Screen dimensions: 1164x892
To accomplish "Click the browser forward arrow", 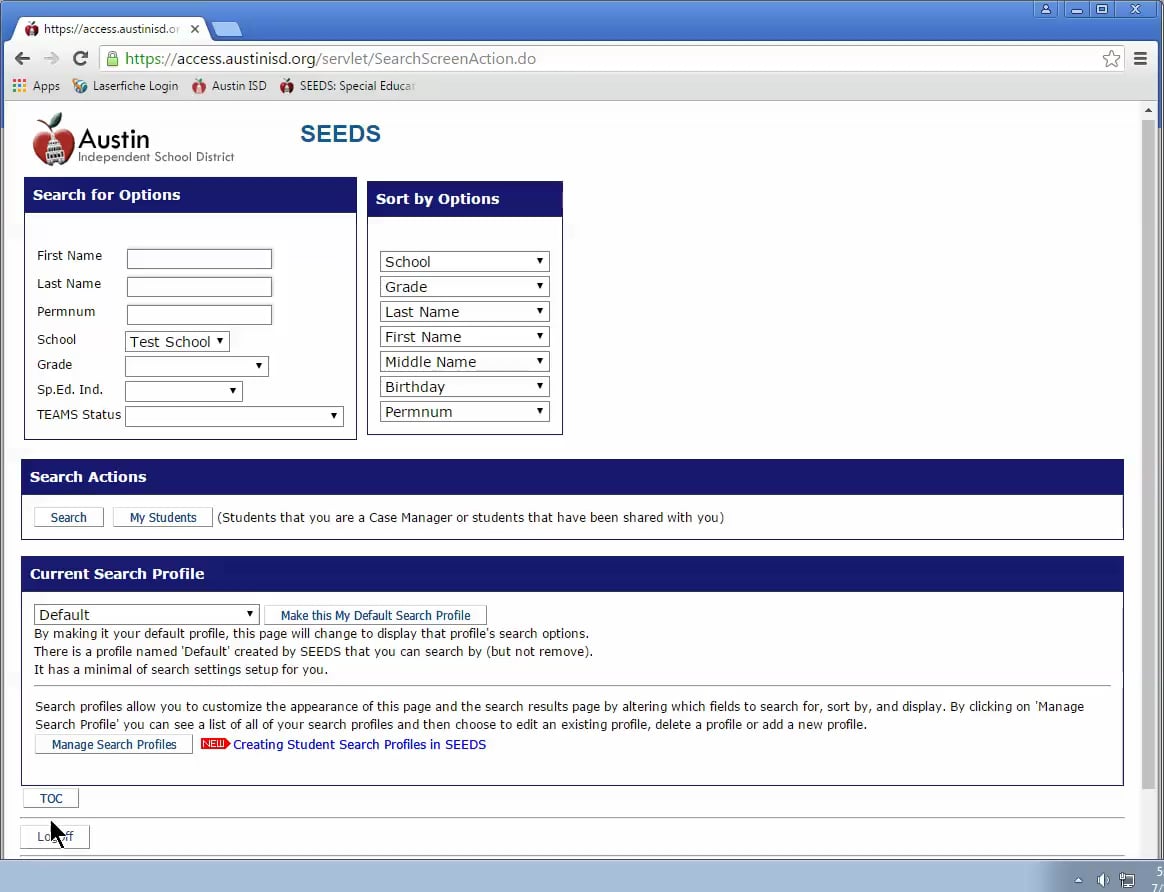I will (x=50, y=59).
